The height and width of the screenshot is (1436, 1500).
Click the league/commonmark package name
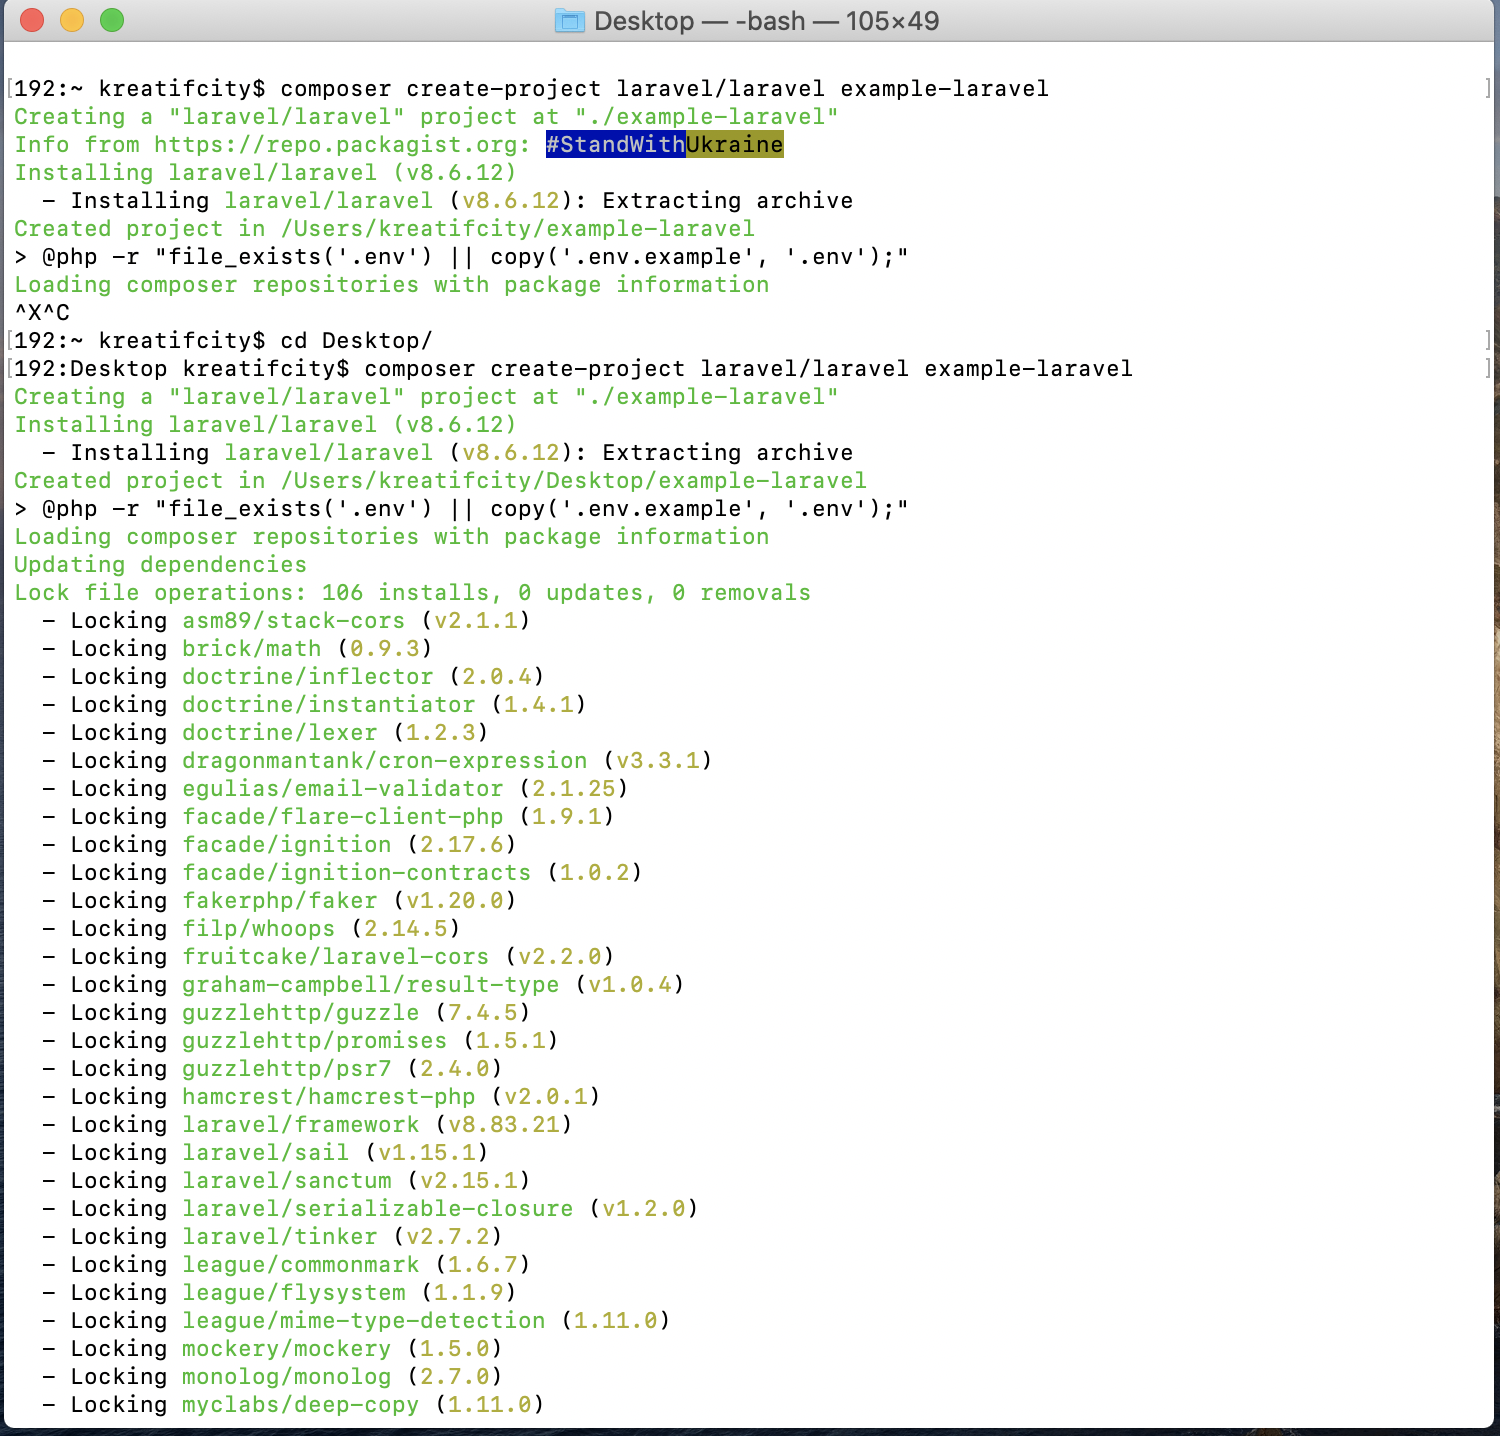pyautogui.click(x=300, y=1265)
